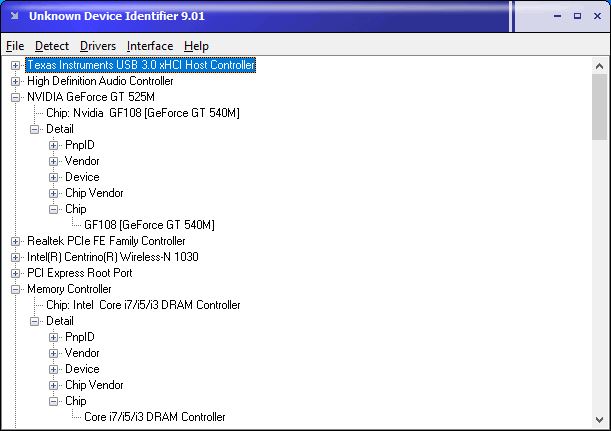Image resolution: width=611 pixels, height=431 pixels.
Task: Collapse Chip under Memory Controller Detail
Action: (53, 401)
